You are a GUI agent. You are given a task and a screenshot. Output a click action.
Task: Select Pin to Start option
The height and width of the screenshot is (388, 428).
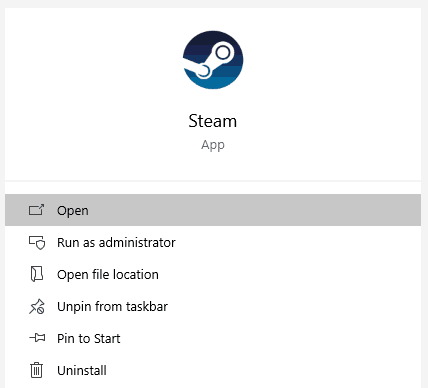213,338
